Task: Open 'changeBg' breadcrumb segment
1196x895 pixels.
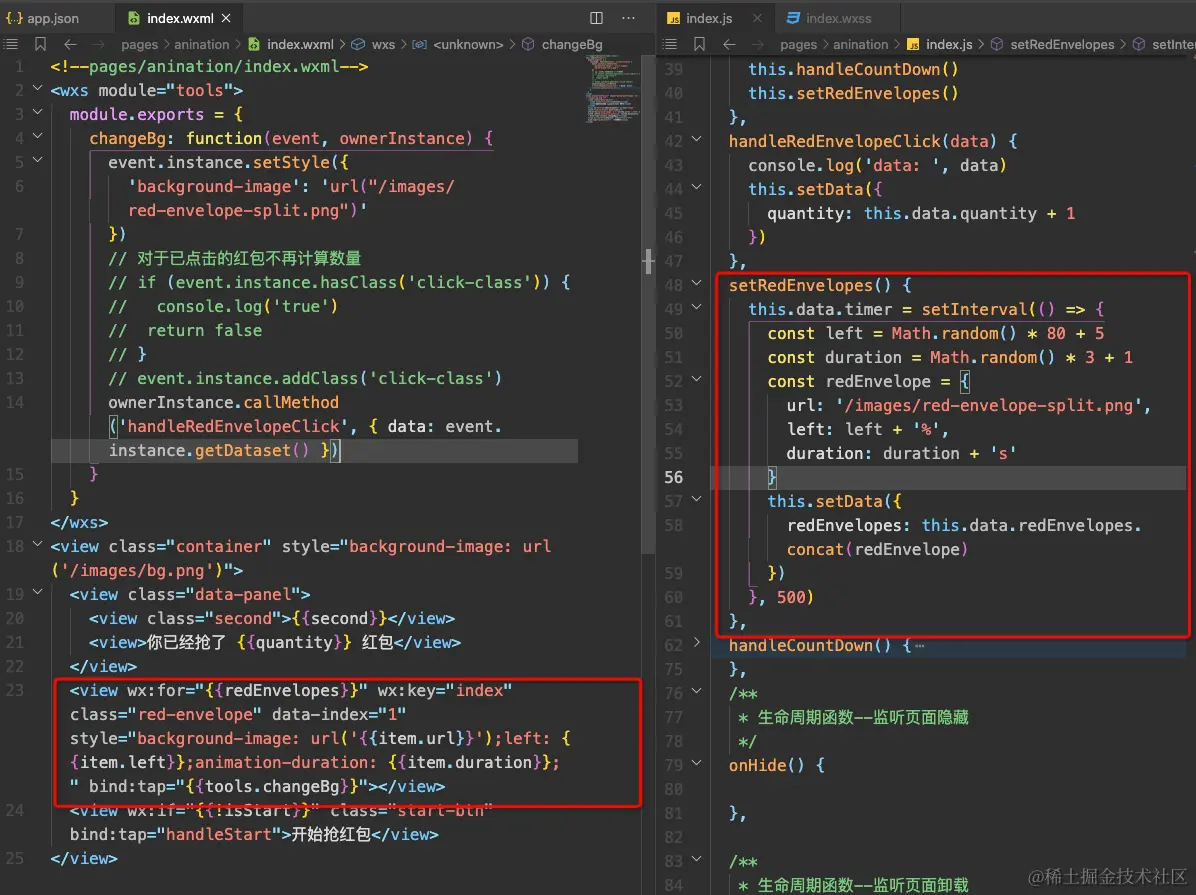Action: tap(572, 44)
